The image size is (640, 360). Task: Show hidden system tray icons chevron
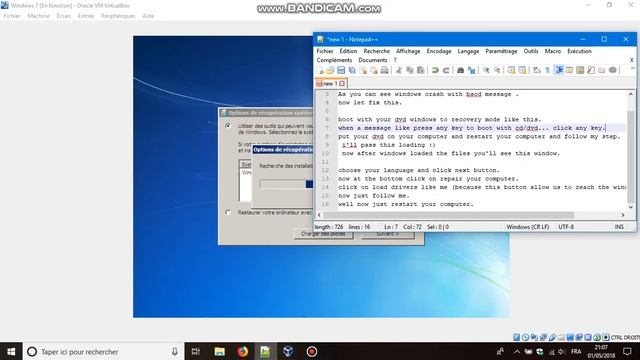point(517,351)
